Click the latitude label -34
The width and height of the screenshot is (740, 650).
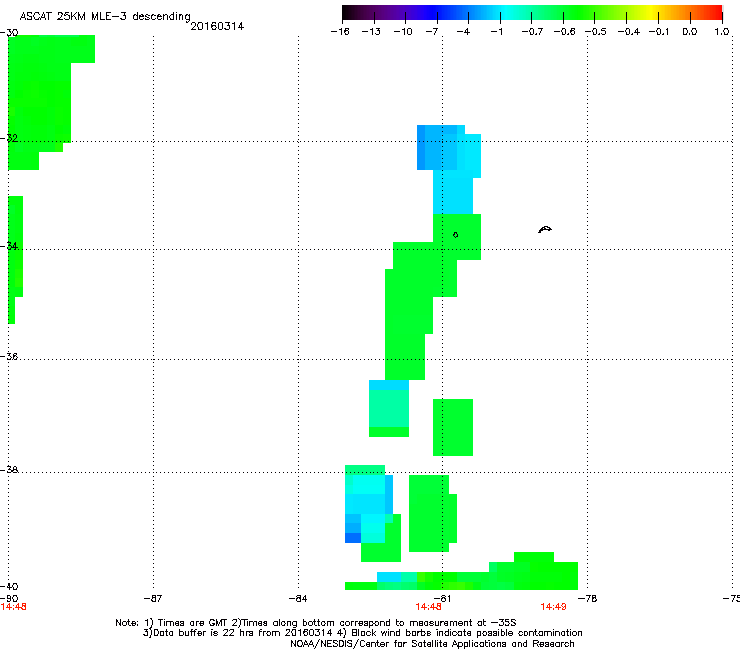[x=9, y=246]
